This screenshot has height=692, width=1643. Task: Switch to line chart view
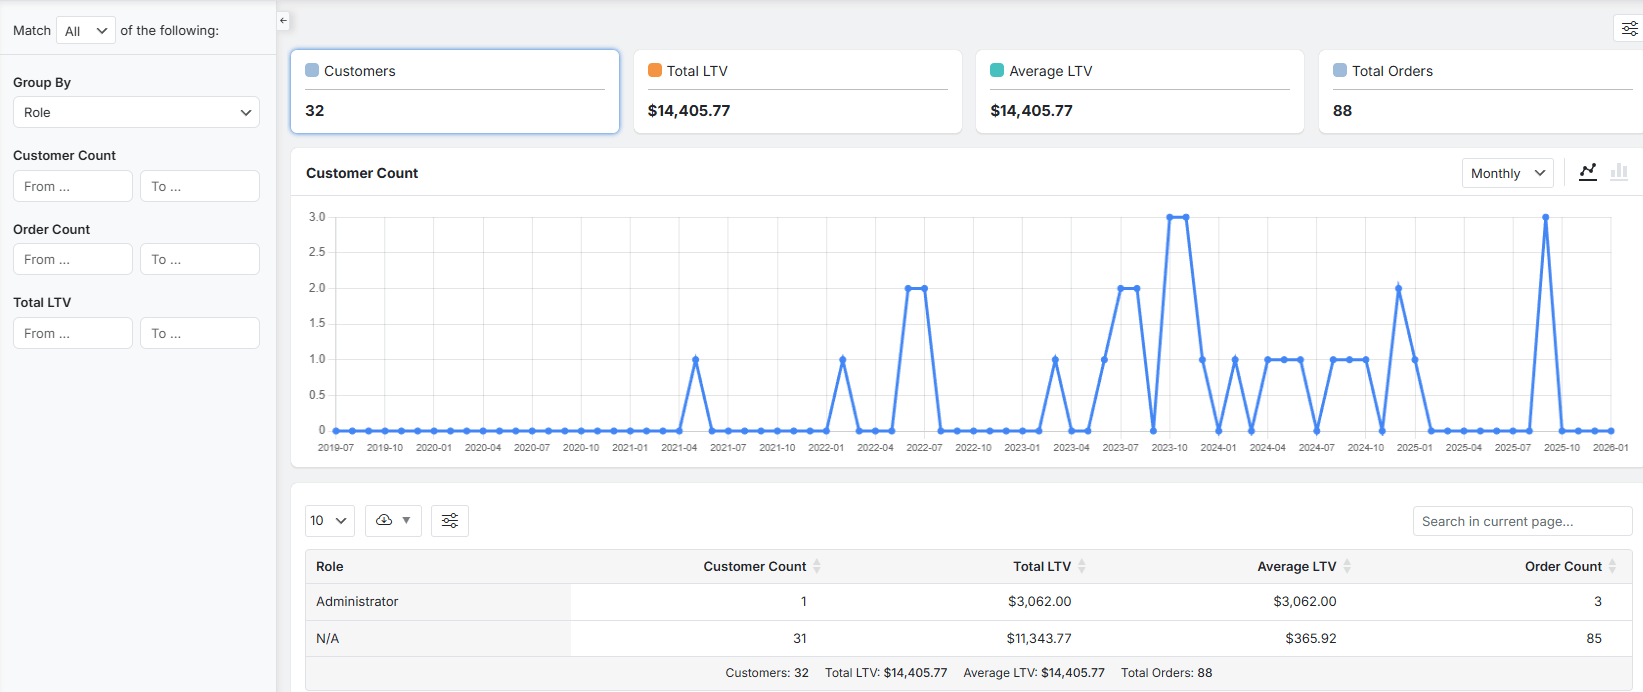click(x=1588, y=172)
